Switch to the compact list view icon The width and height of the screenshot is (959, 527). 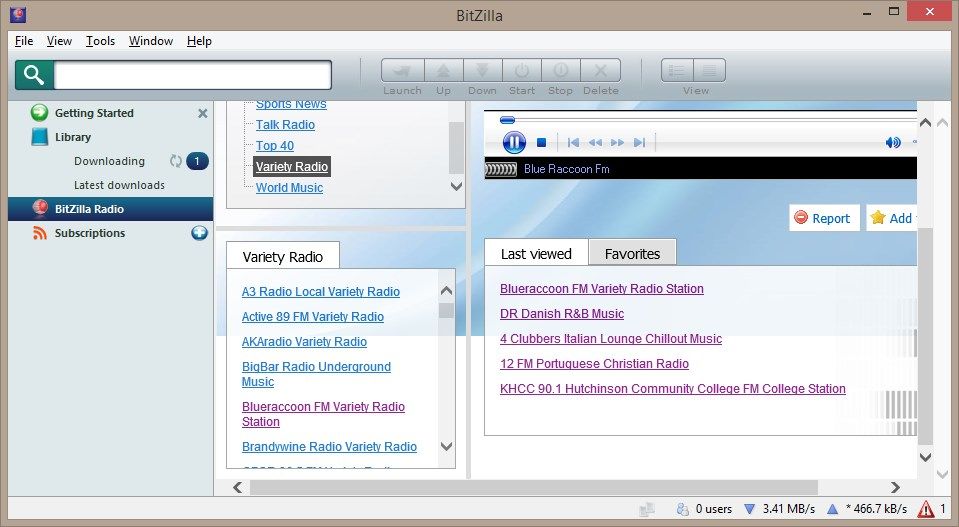(709, 71)
